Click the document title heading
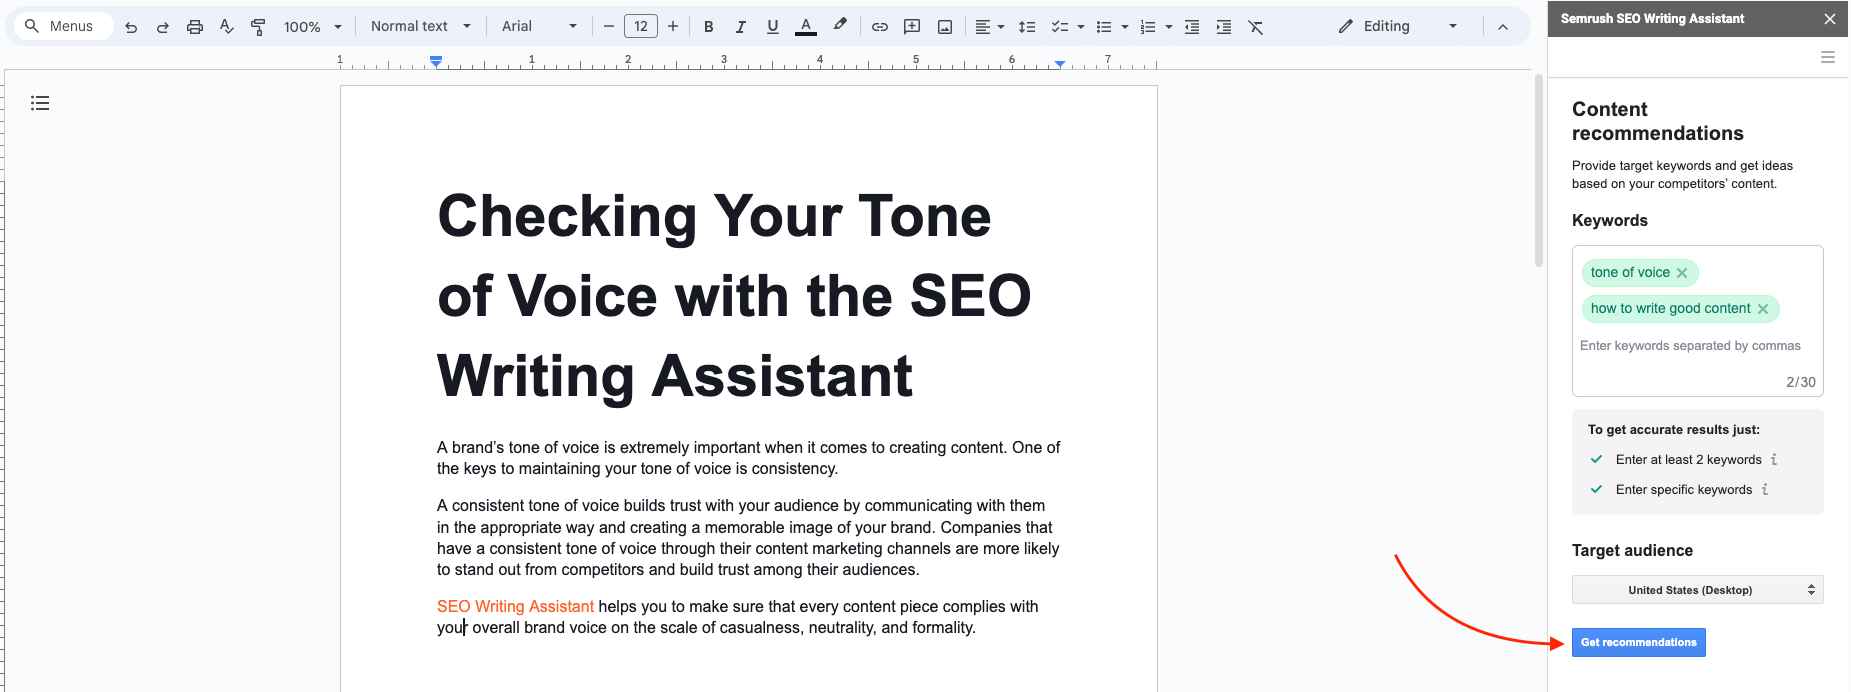Image resolution: width=1851 pixels, height=692 pixels. (x=734, y=295)
